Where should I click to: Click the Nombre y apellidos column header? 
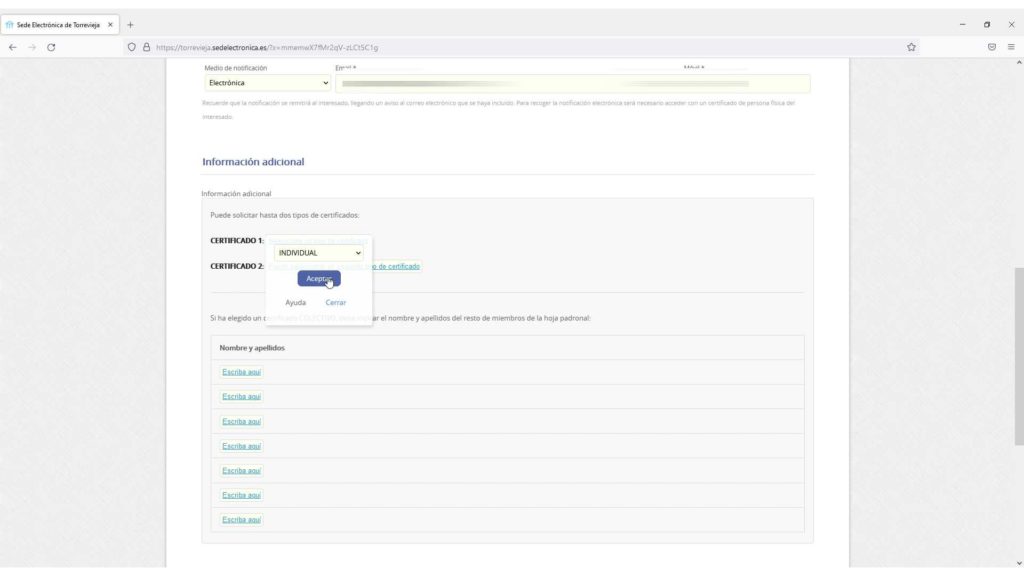tap(252, 348)
